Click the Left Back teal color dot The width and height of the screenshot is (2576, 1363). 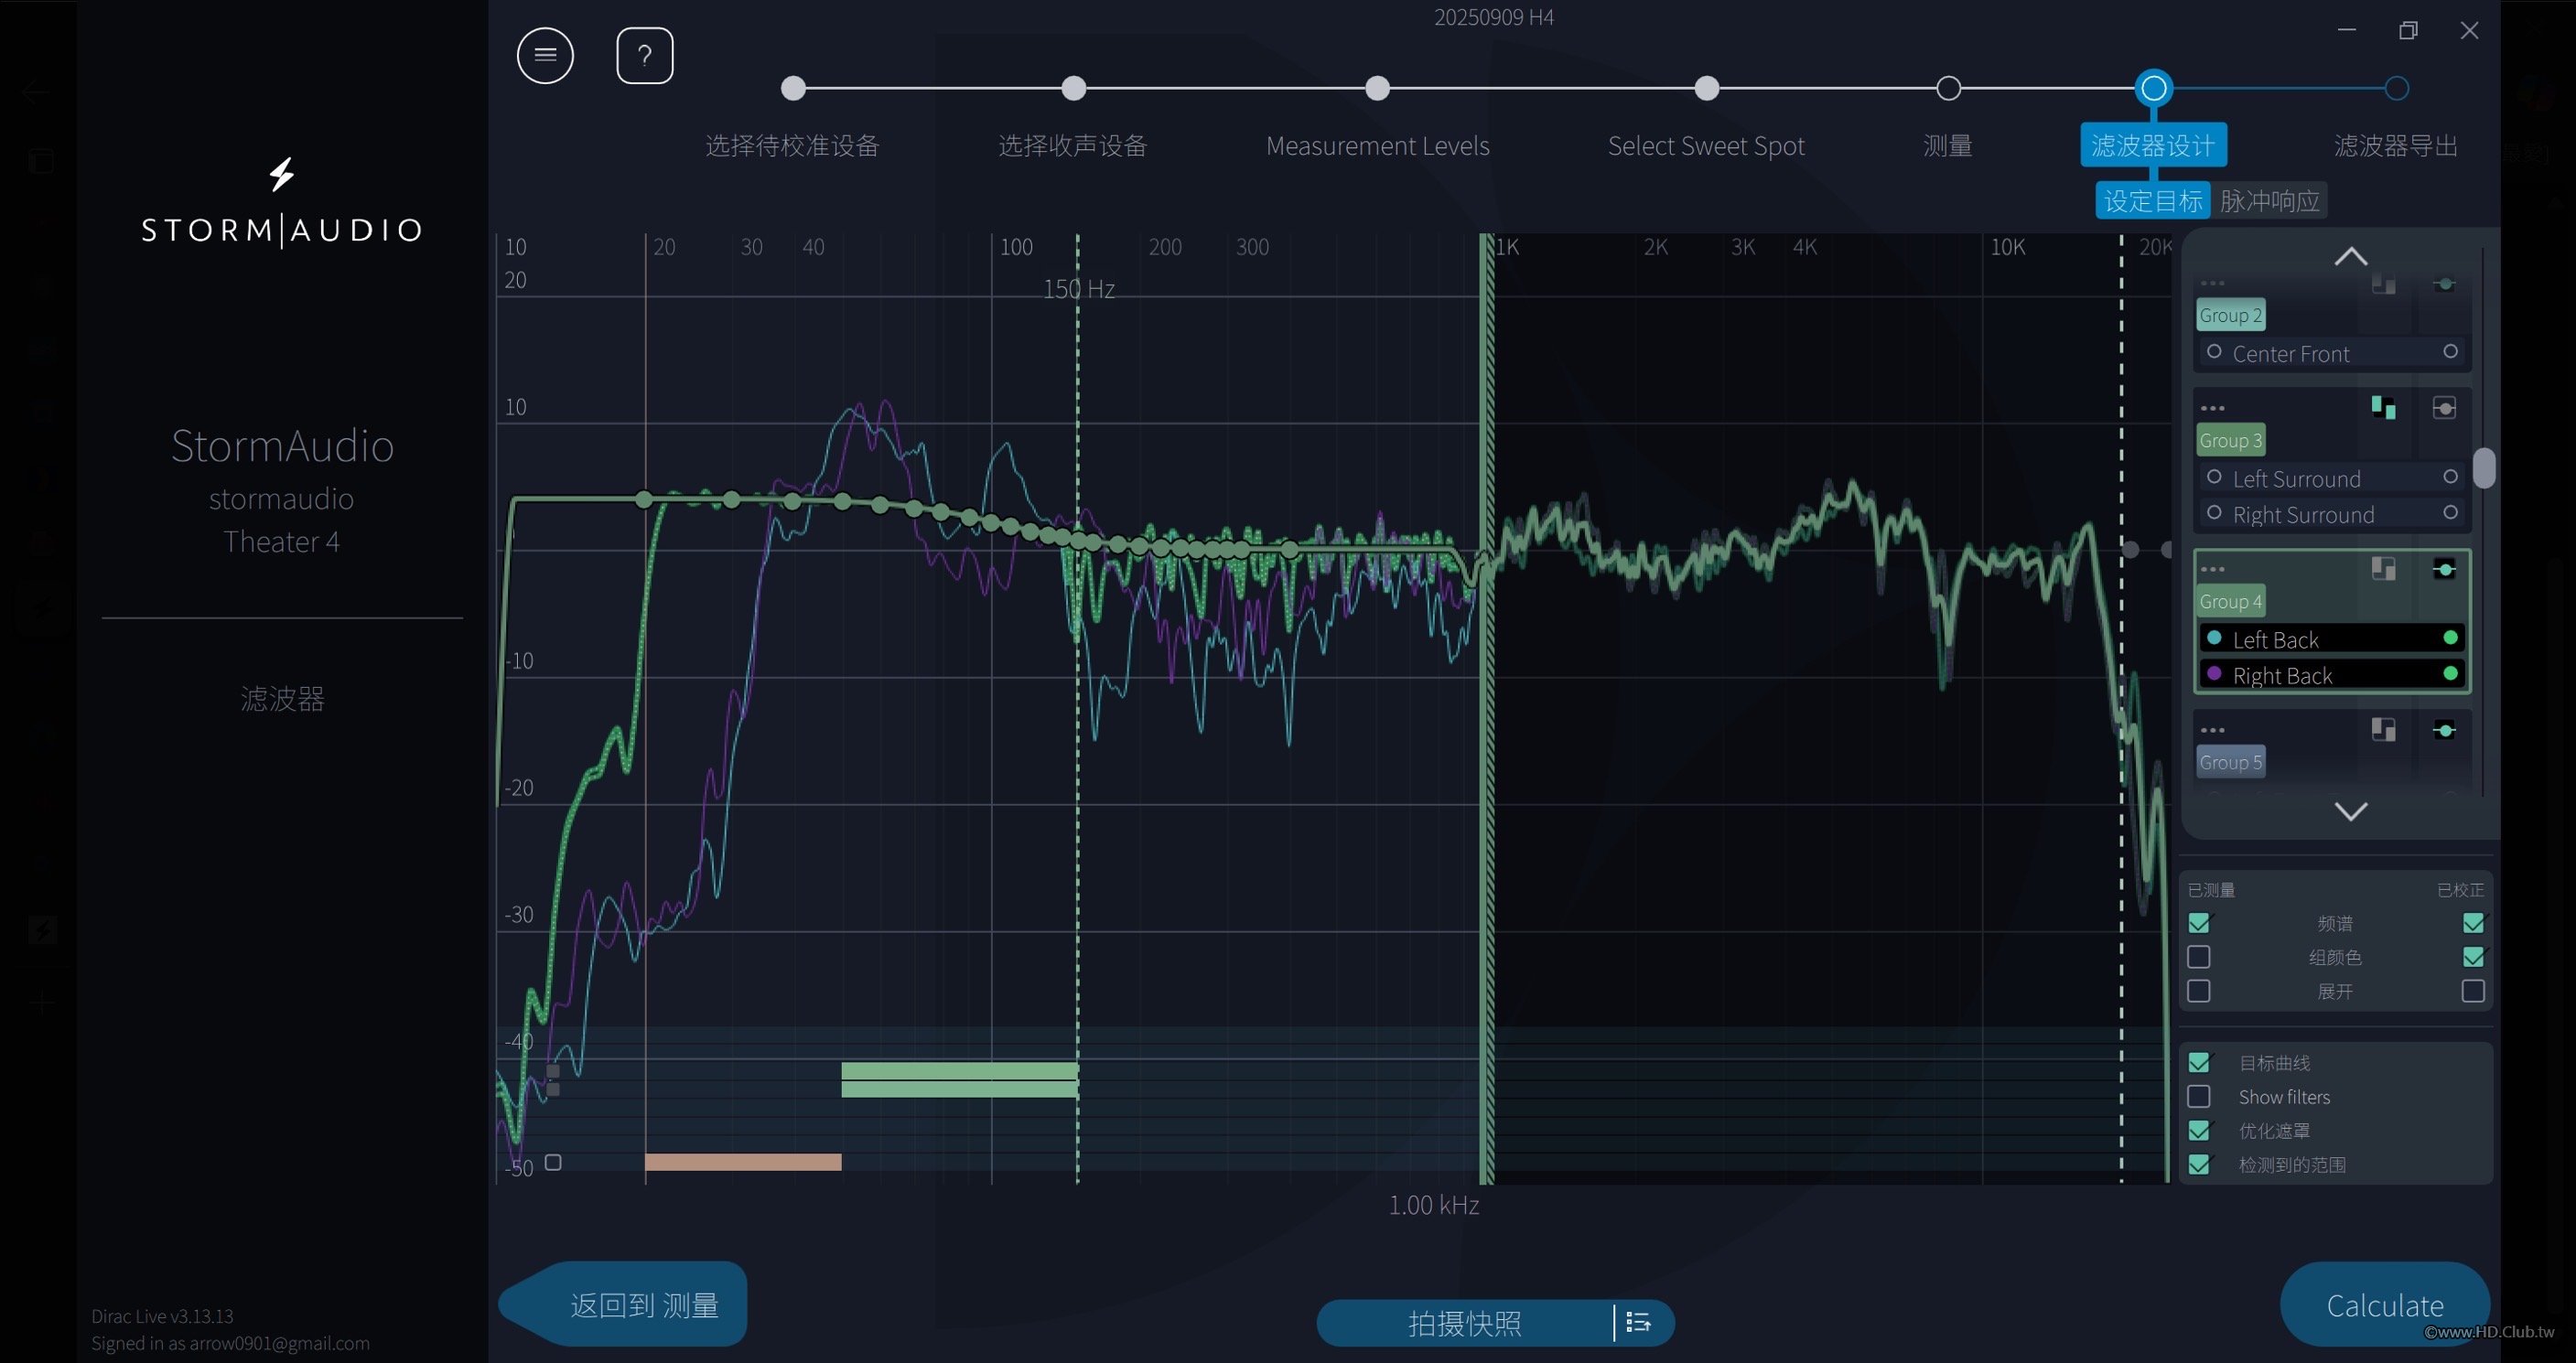point(2214,638)
